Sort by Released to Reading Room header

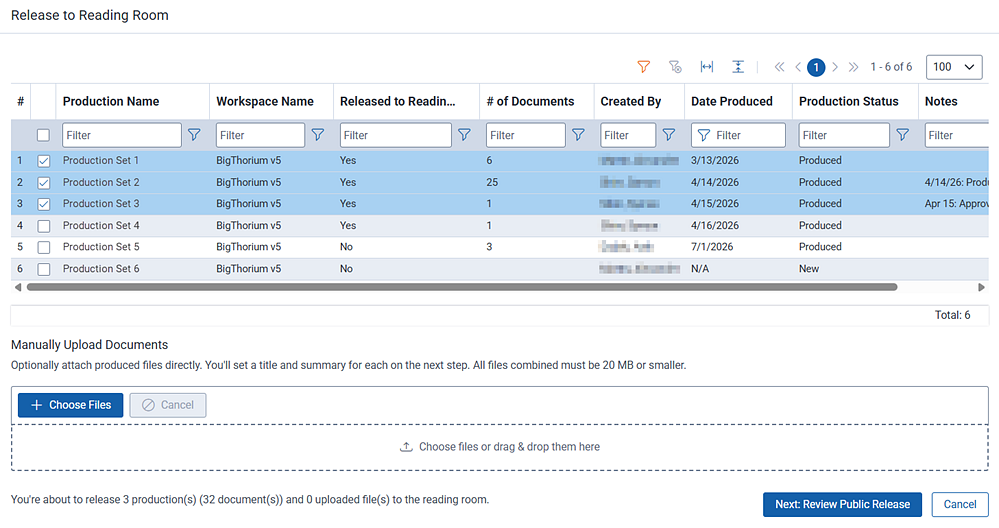click(398, 101)
